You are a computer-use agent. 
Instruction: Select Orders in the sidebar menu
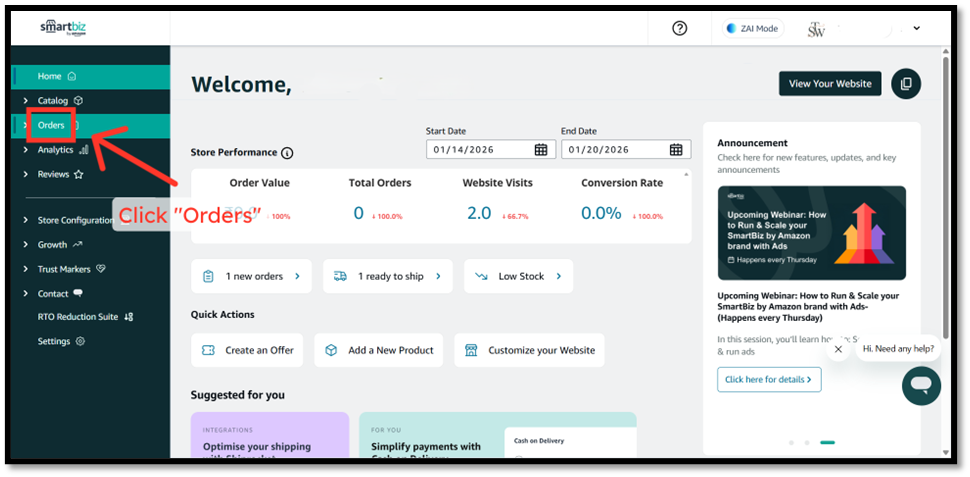51,125
